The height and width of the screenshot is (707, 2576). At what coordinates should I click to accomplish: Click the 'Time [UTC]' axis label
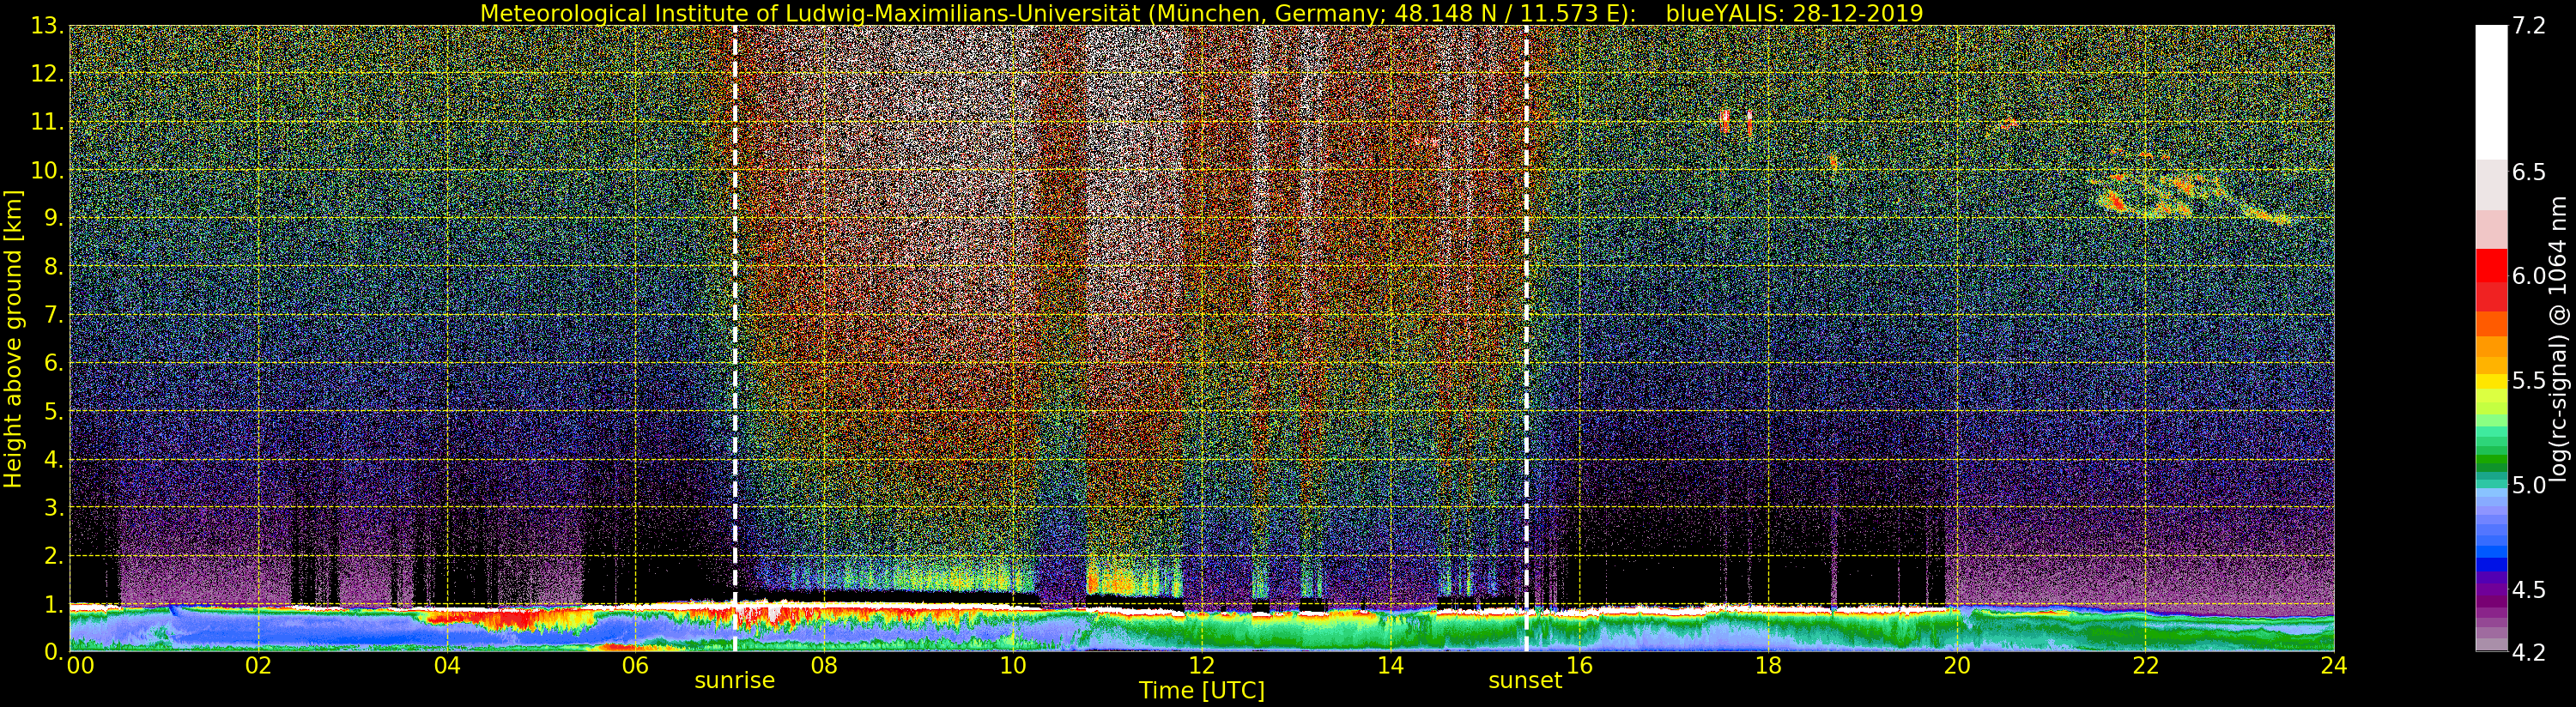[1202, 691]
